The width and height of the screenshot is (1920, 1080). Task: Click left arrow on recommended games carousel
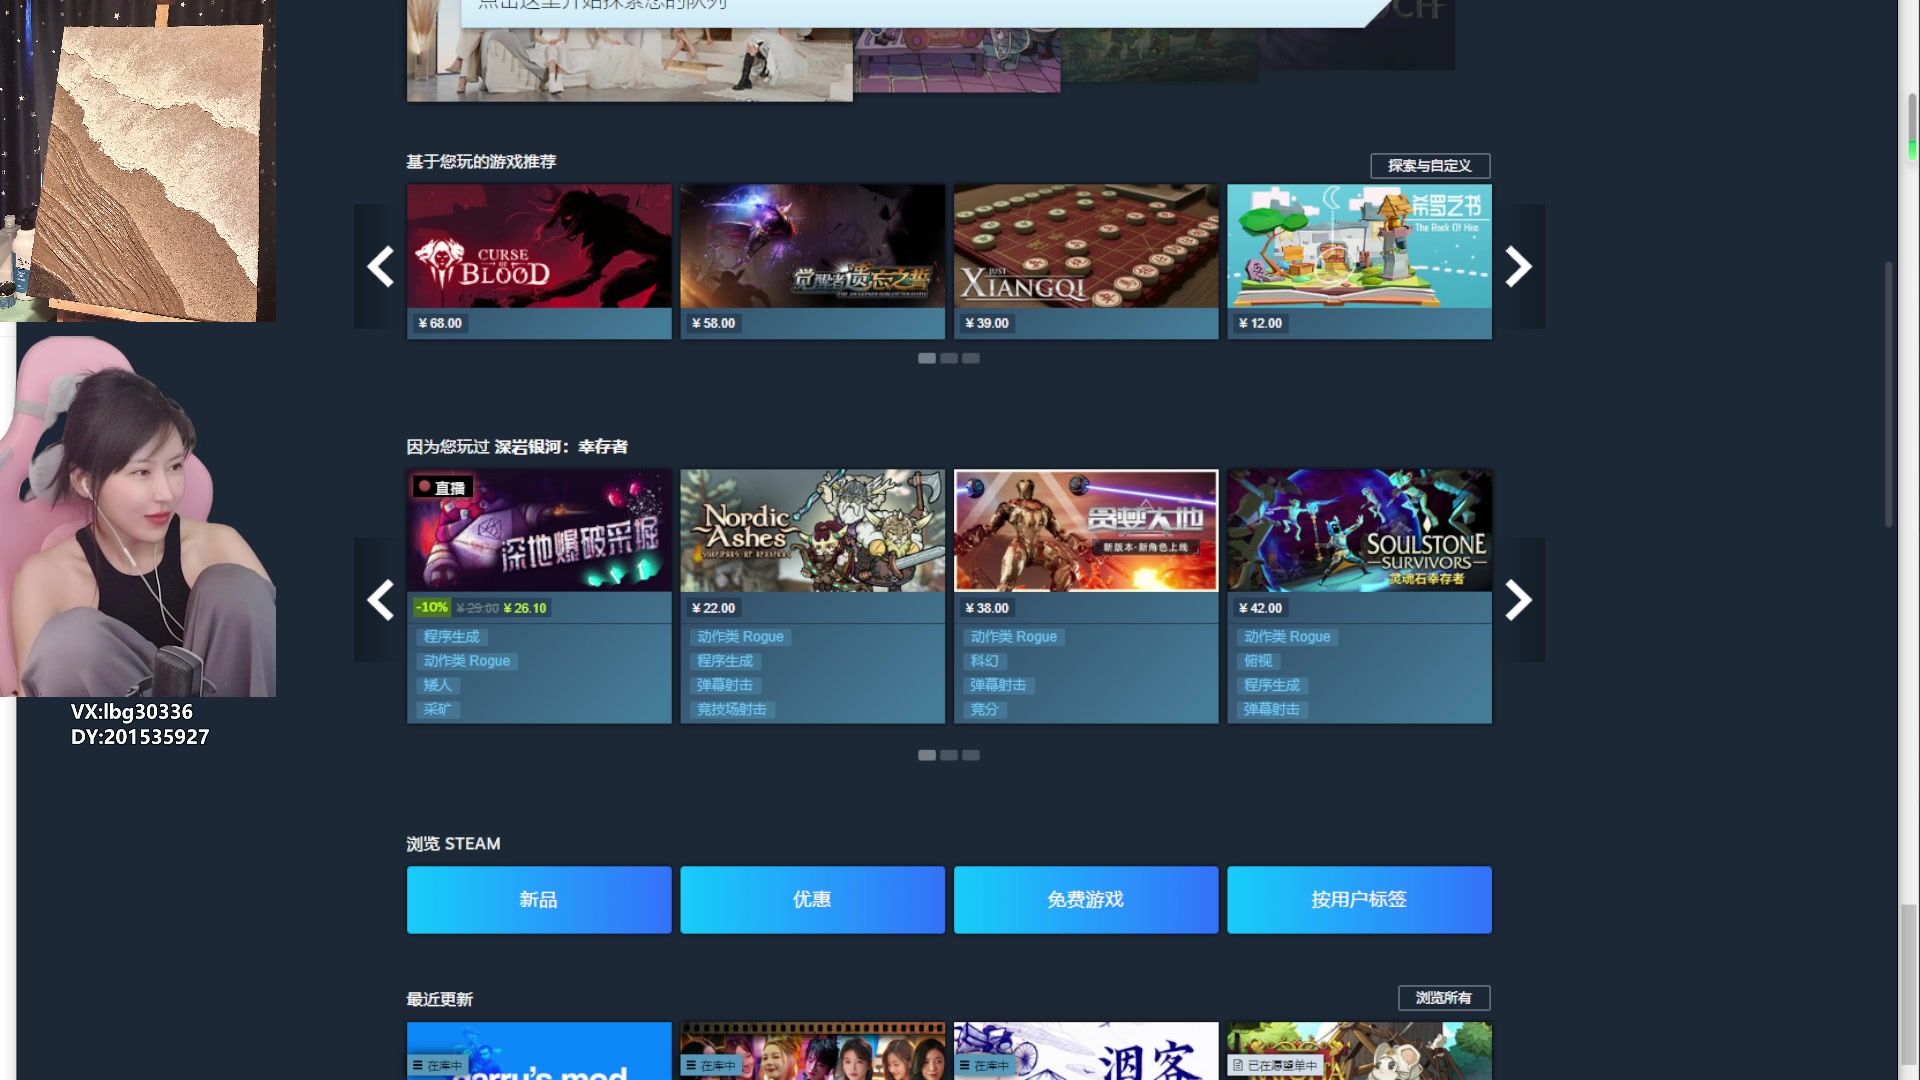(x=380, y=266)
